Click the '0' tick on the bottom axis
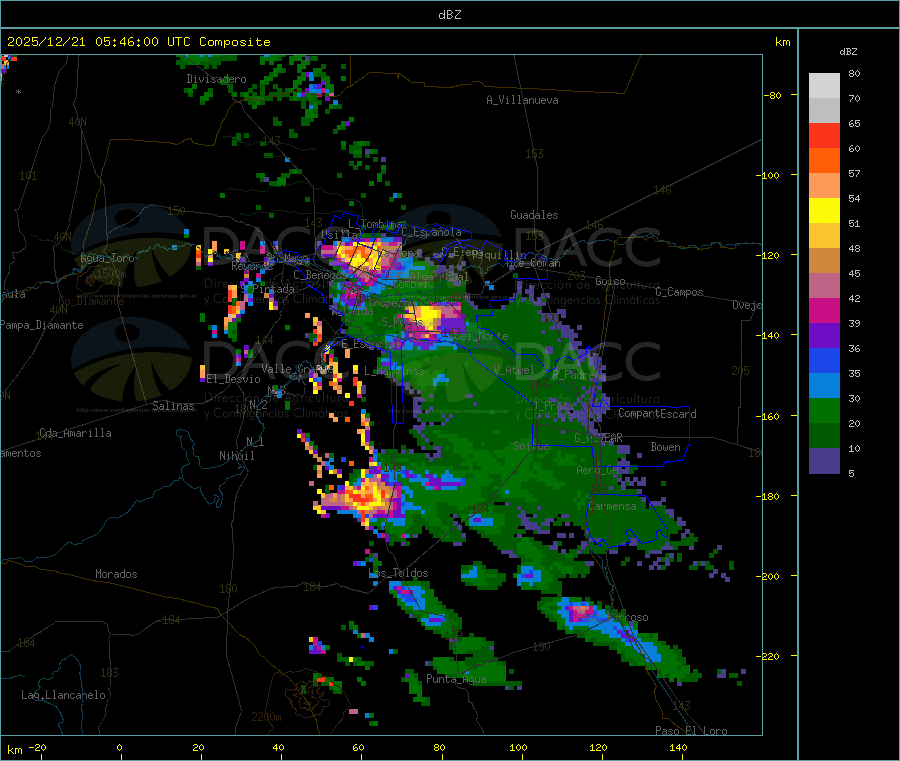The image size is (900, 761). tap(119, 747)
